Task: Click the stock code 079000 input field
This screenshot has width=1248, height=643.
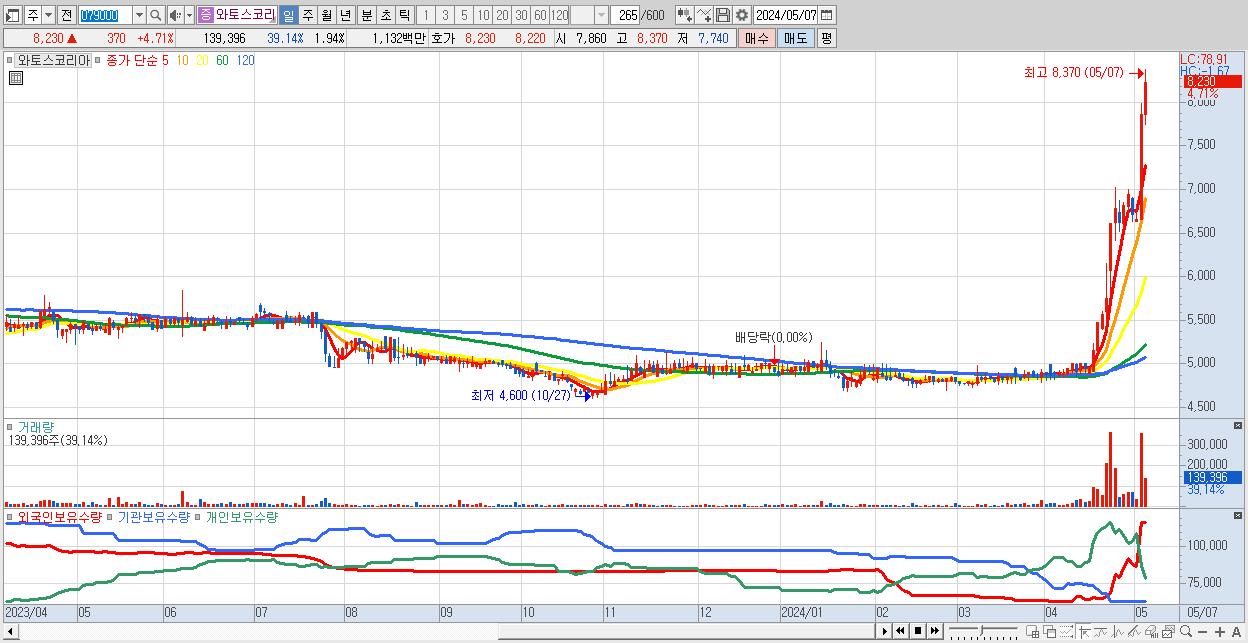Action: 106,15
